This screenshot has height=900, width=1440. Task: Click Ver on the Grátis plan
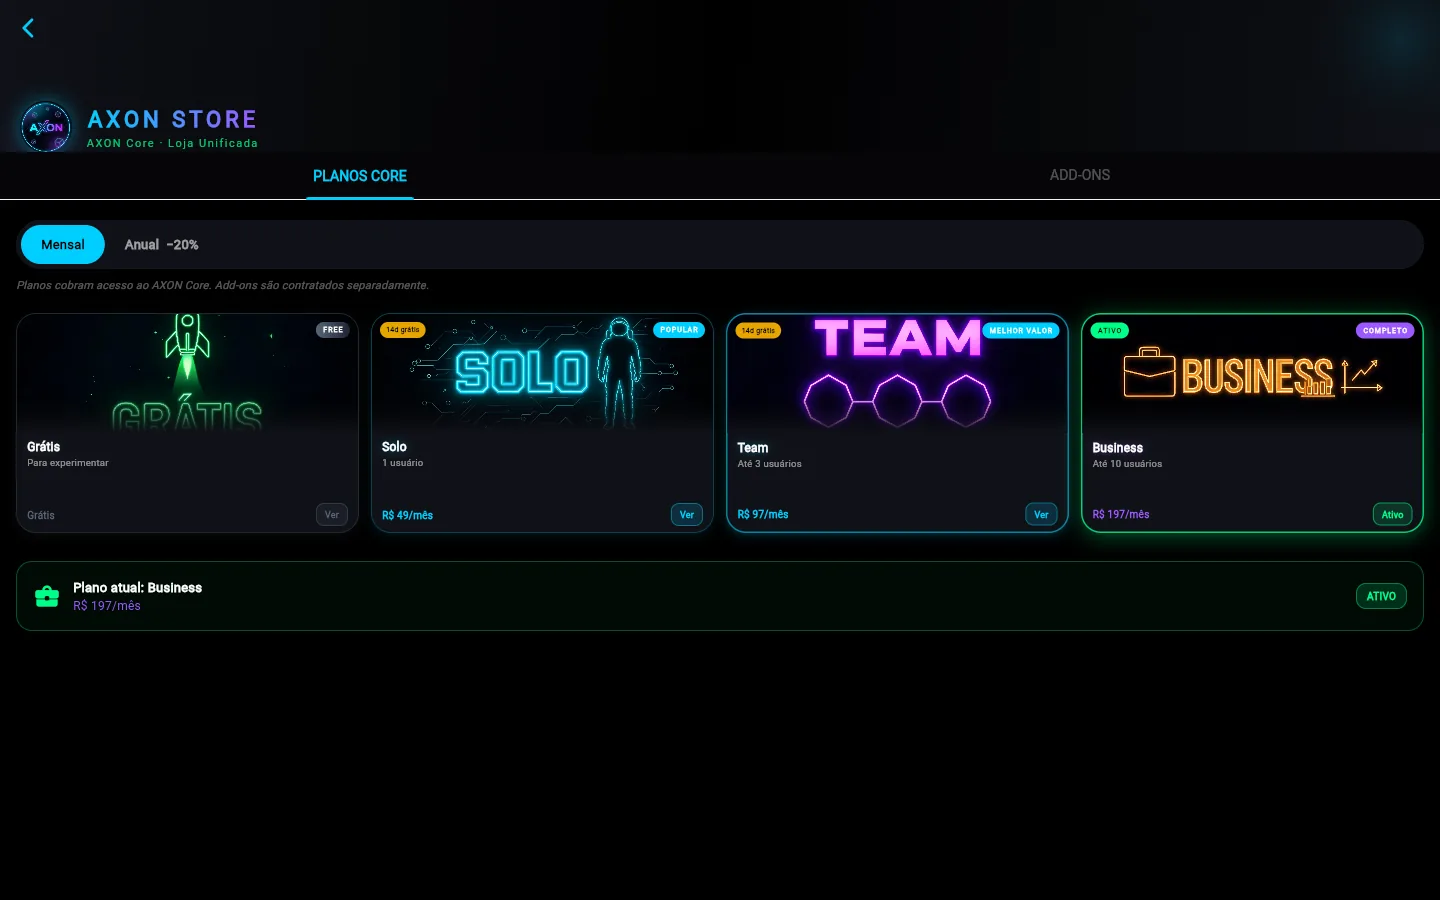tap(332, 515)
